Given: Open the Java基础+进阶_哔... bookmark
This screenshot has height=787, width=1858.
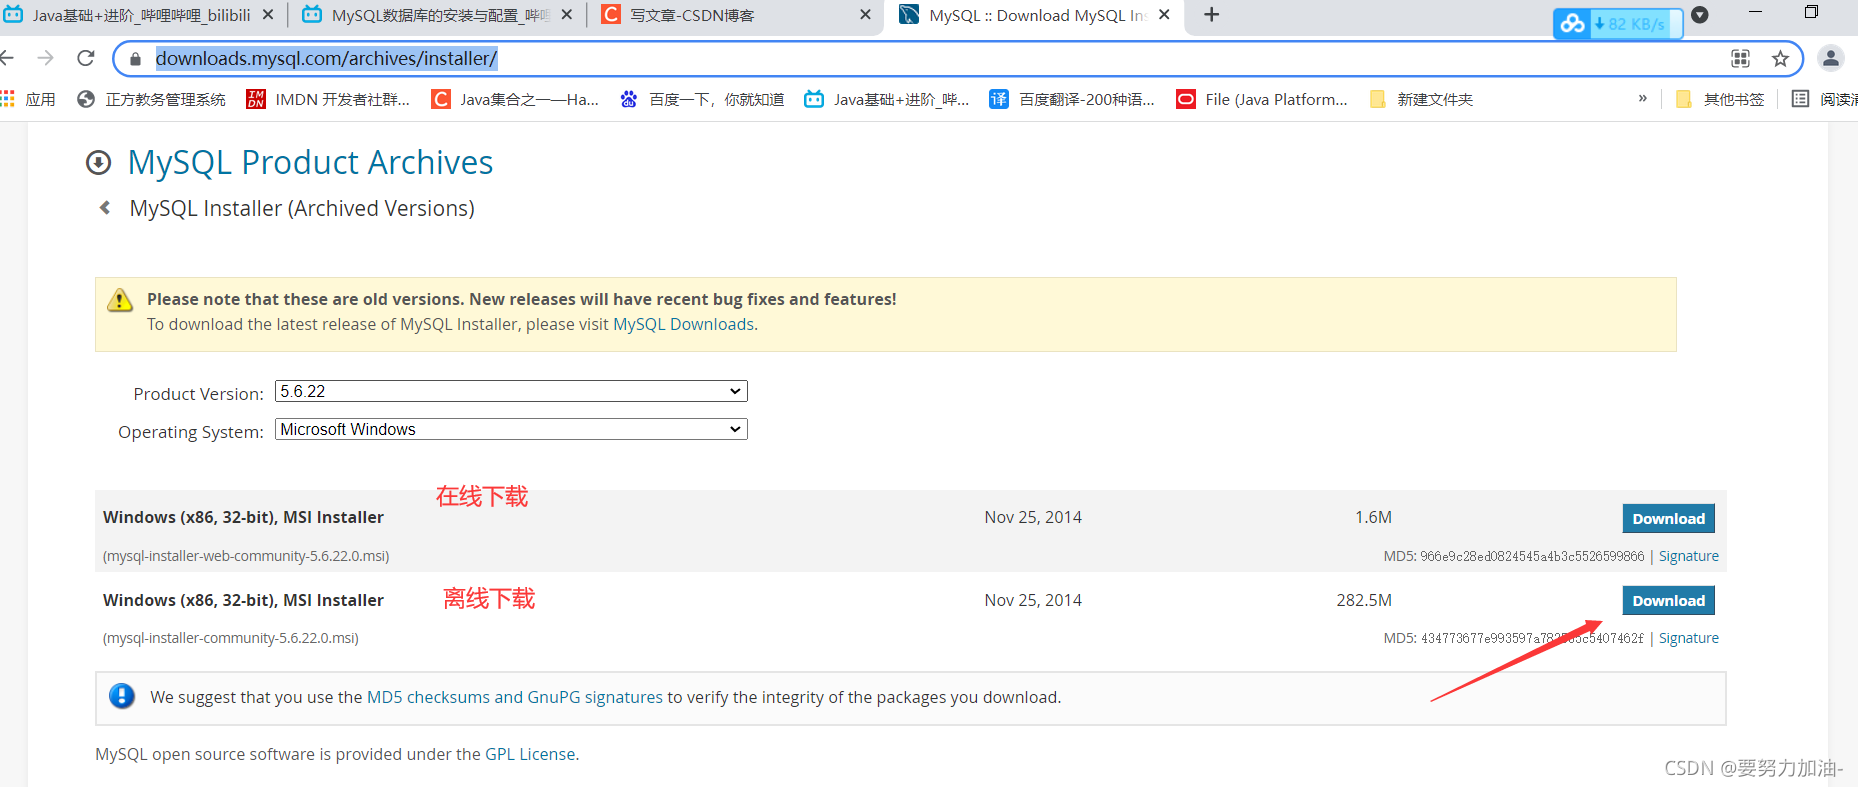Looking at the screenshot, I should (x=887, y=99).
